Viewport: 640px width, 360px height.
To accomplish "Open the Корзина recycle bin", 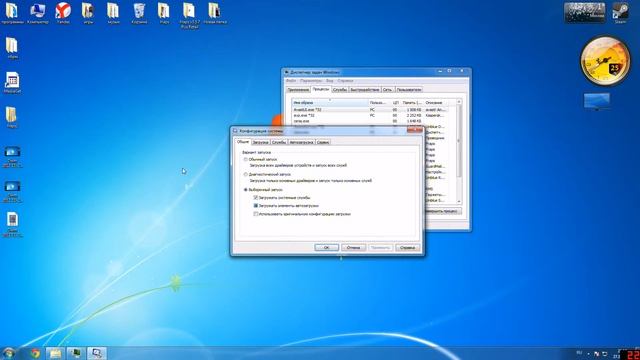I will pyautogui.click(x=139, y=13).
